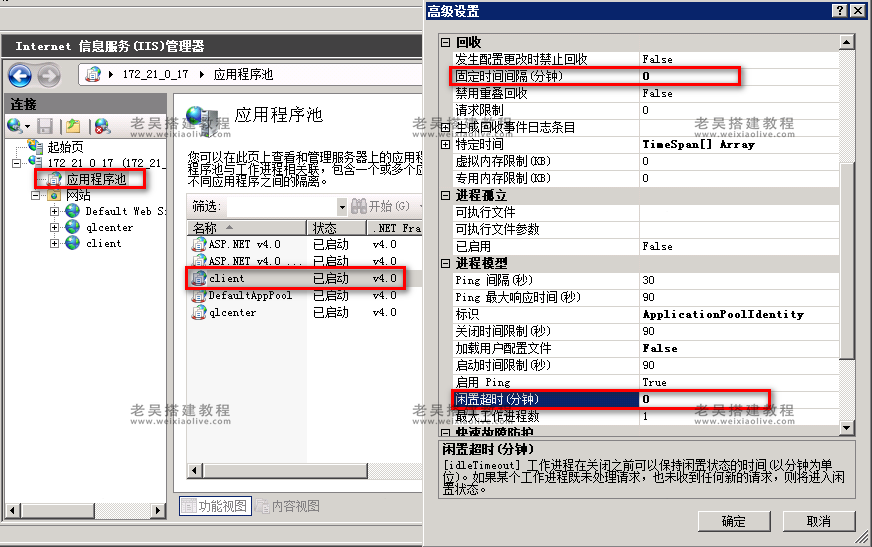
Task: Select the Ping 间隔(秒) property row
Action: click(646, 280)
